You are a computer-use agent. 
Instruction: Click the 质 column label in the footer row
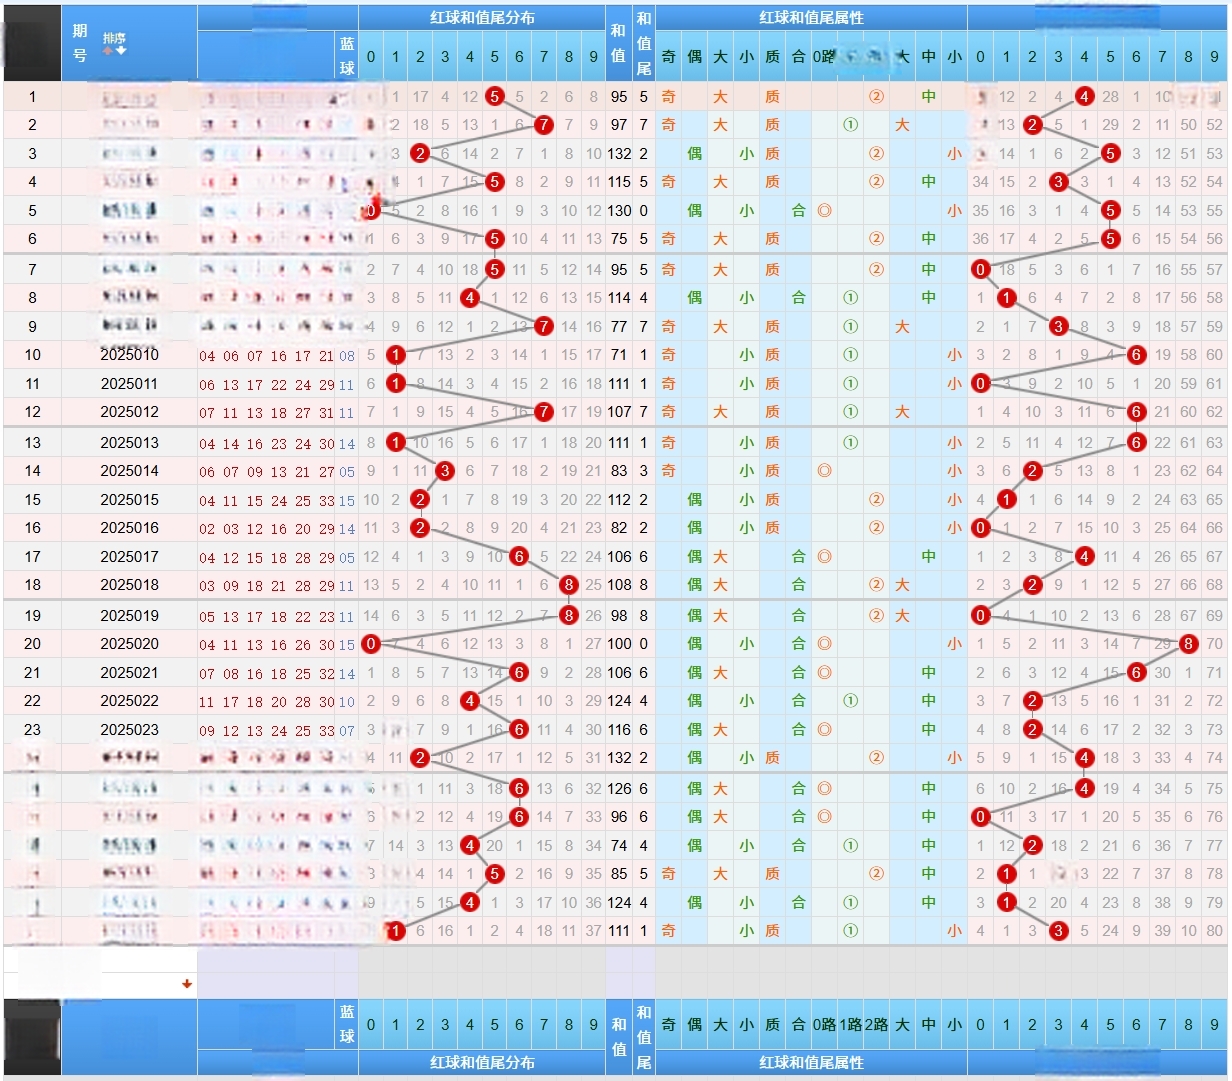tap(772, 1025)
